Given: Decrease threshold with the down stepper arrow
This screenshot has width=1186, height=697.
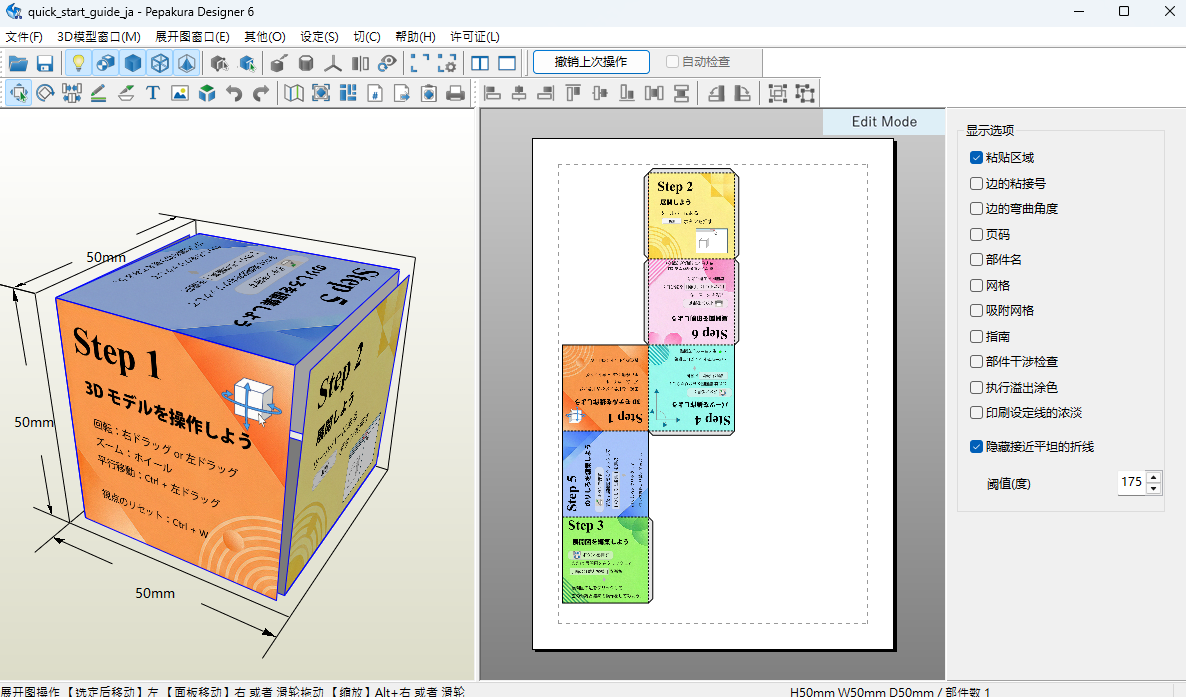Looking at the screenshot, I should 1153,488.
